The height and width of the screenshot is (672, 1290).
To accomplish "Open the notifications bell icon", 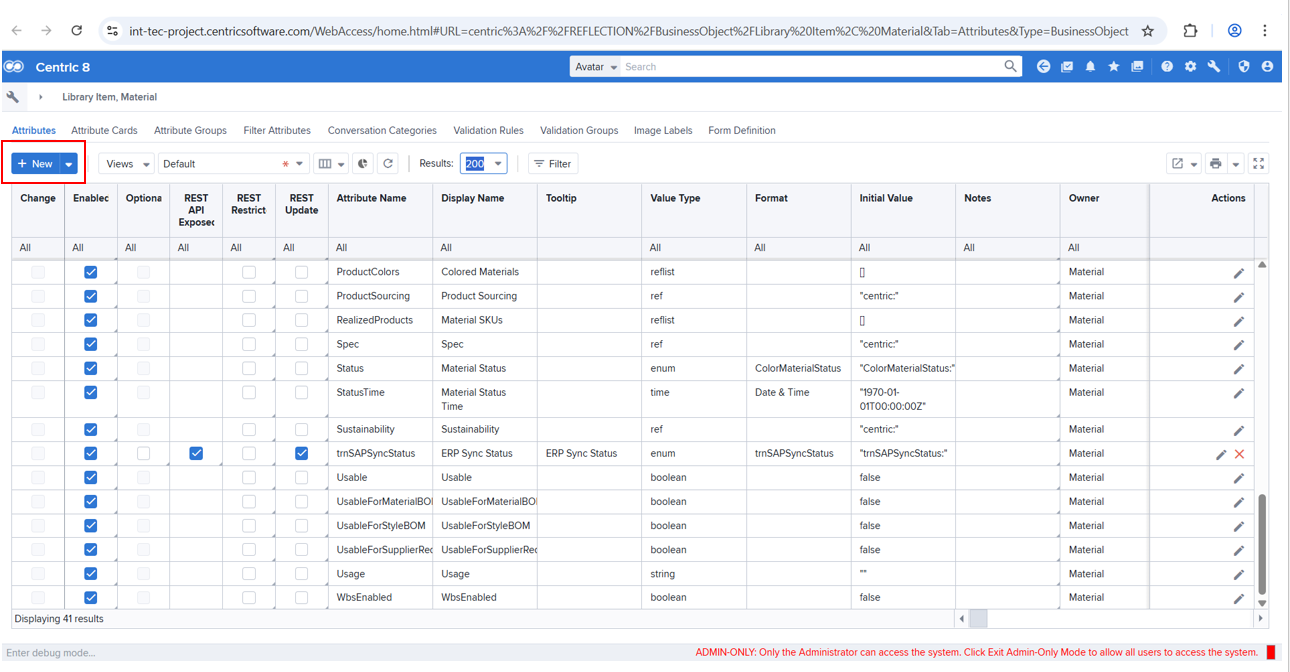I will 1090,67.
